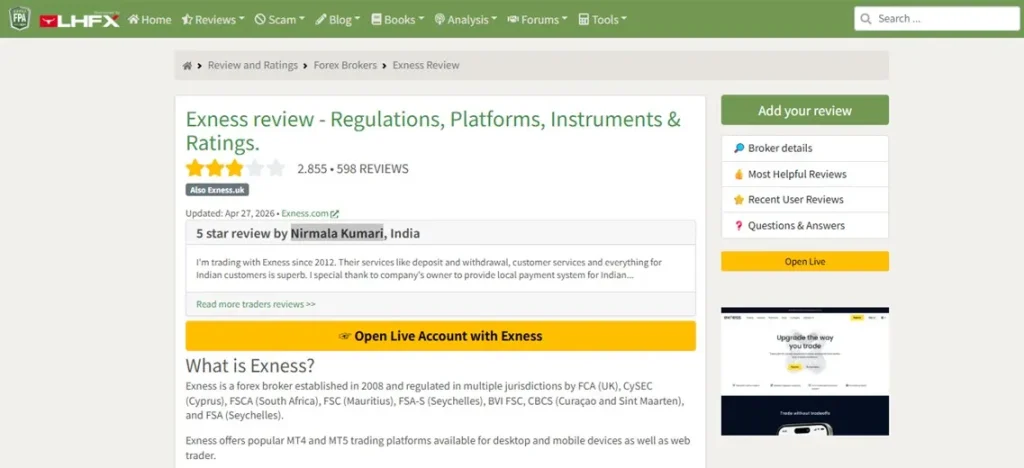Click the search magnifier icon
1024x468 pixels.
pos(866,19)
